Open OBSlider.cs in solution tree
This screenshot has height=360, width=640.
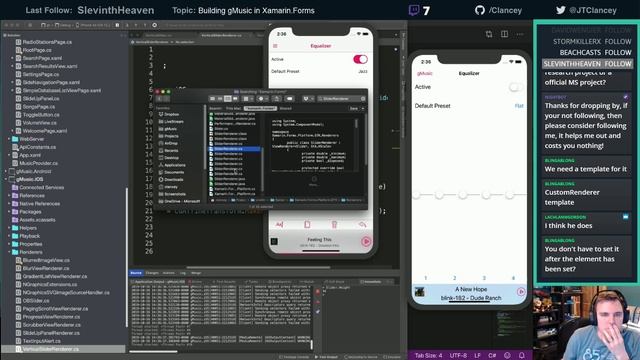pyautogui.click(x=36, y=300)
